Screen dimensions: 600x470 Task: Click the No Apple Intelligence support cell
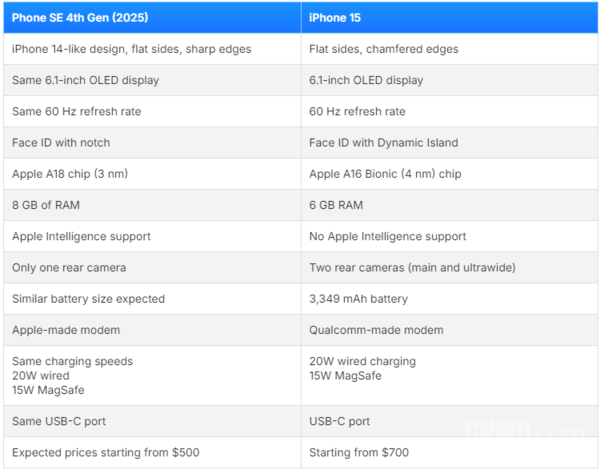[x=450, y=236]
